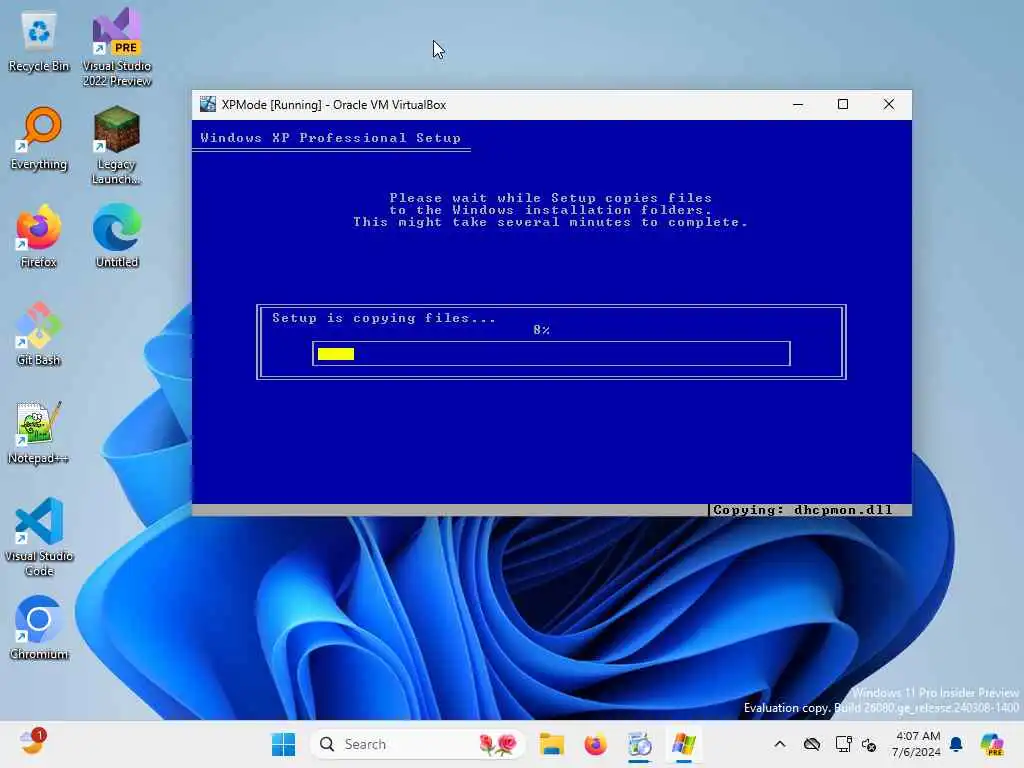Click the 8% progress percentage
Image resolution: width=1024 pixels, height=768 pixels.
tap(541, 330)
